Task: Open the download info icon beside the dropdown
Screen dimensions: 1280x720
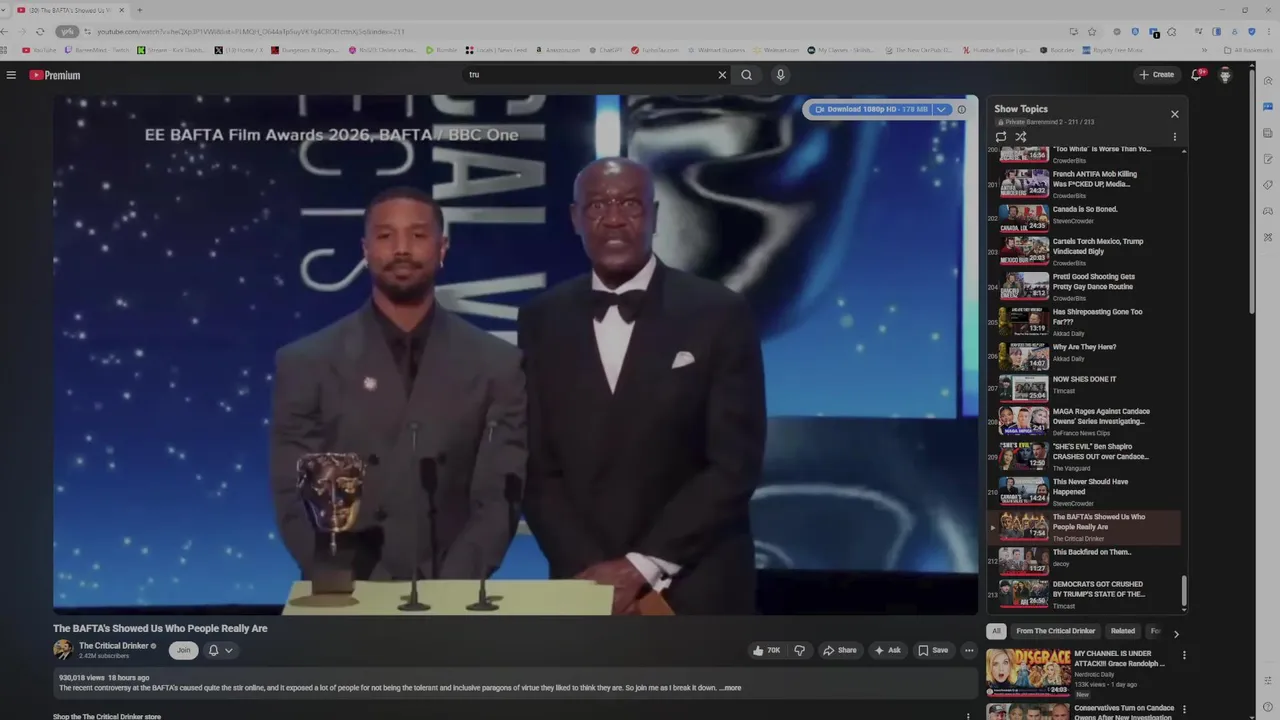Action: click(x=962, y=109)
